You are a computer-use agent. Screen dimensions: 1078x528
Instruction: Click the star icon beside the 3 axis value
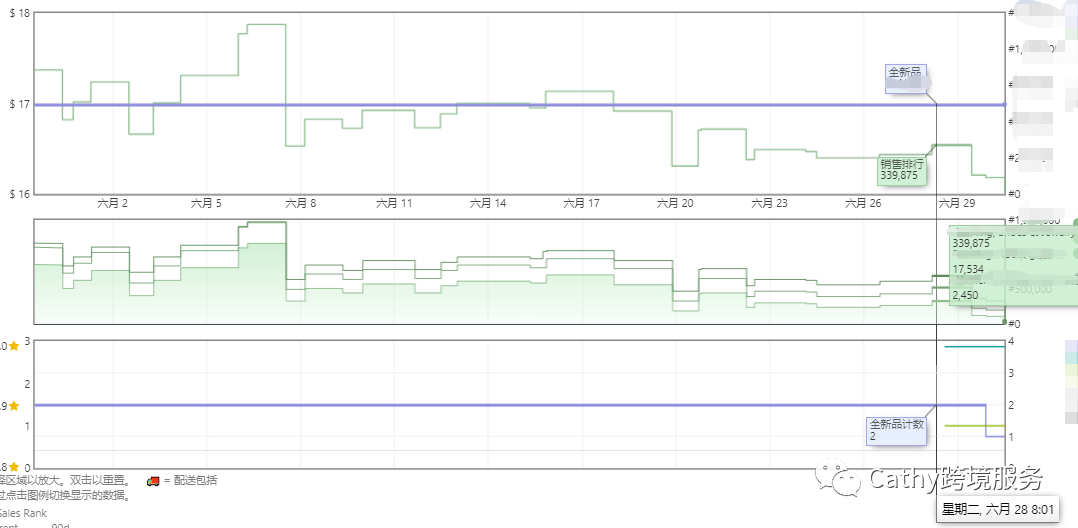pos(14,346)
